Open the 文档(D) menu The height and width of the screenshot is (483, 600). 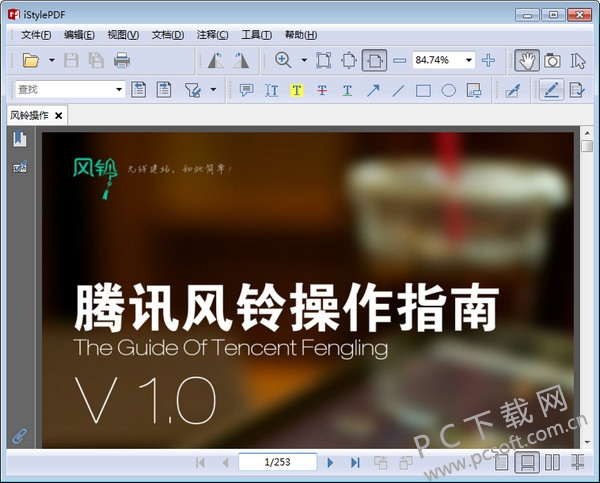coord(168,35)
